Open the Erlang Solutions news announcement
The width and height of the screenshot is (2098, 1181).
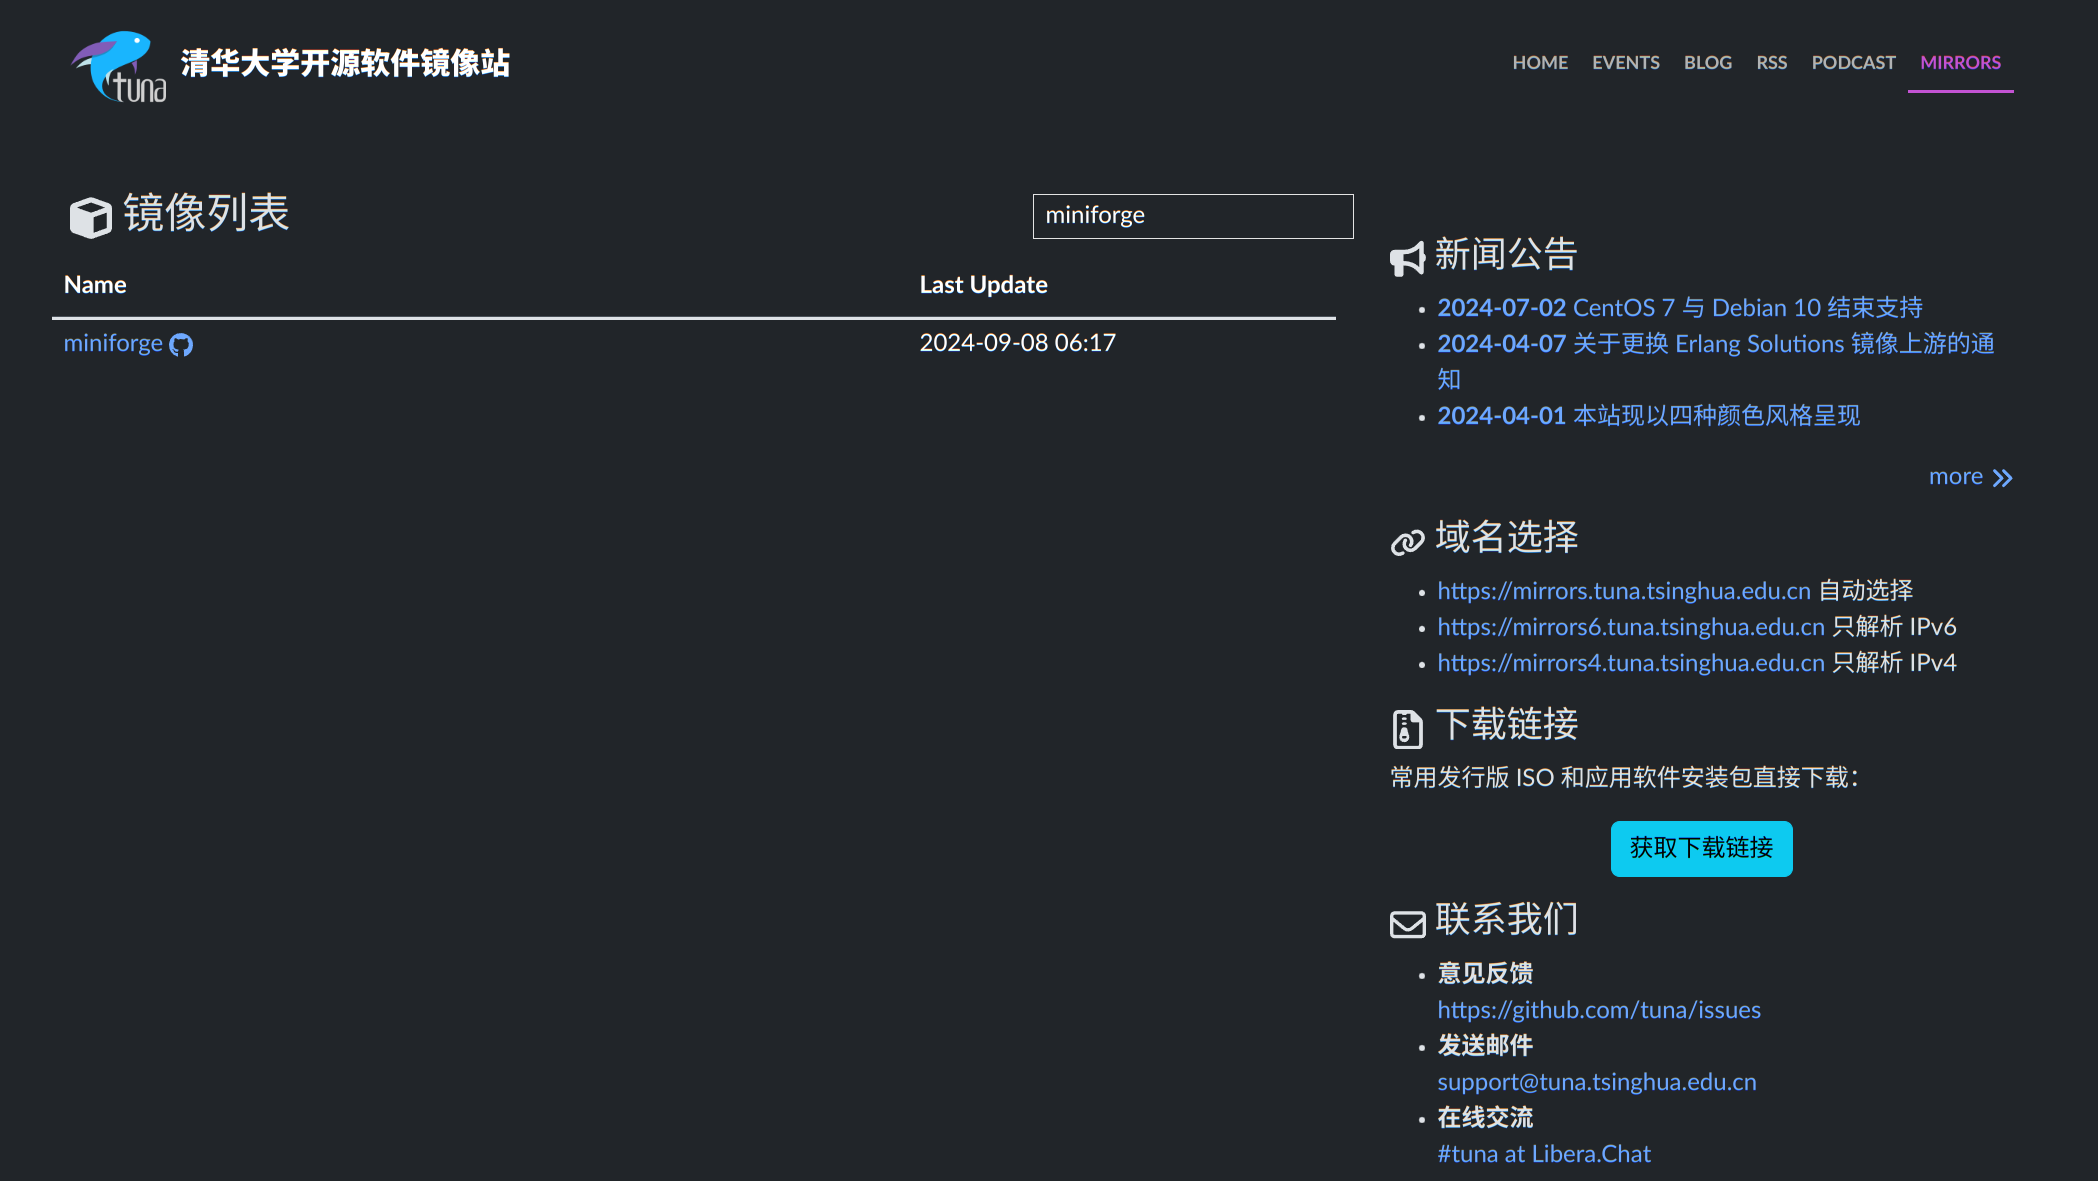pos(1716,361)
